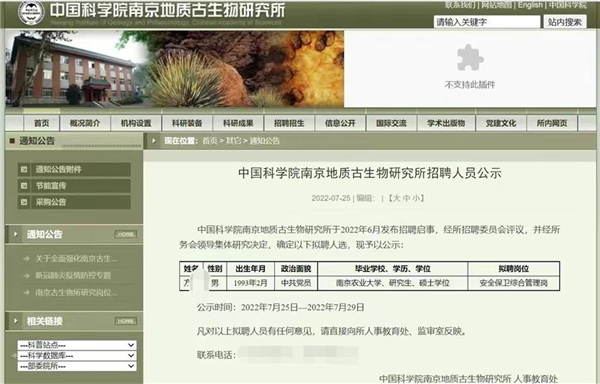This screenshot has width=600, height=384.
Task: Open the 新冠肺炎疫情防控专题 link
Action: (x=73, y=275)
